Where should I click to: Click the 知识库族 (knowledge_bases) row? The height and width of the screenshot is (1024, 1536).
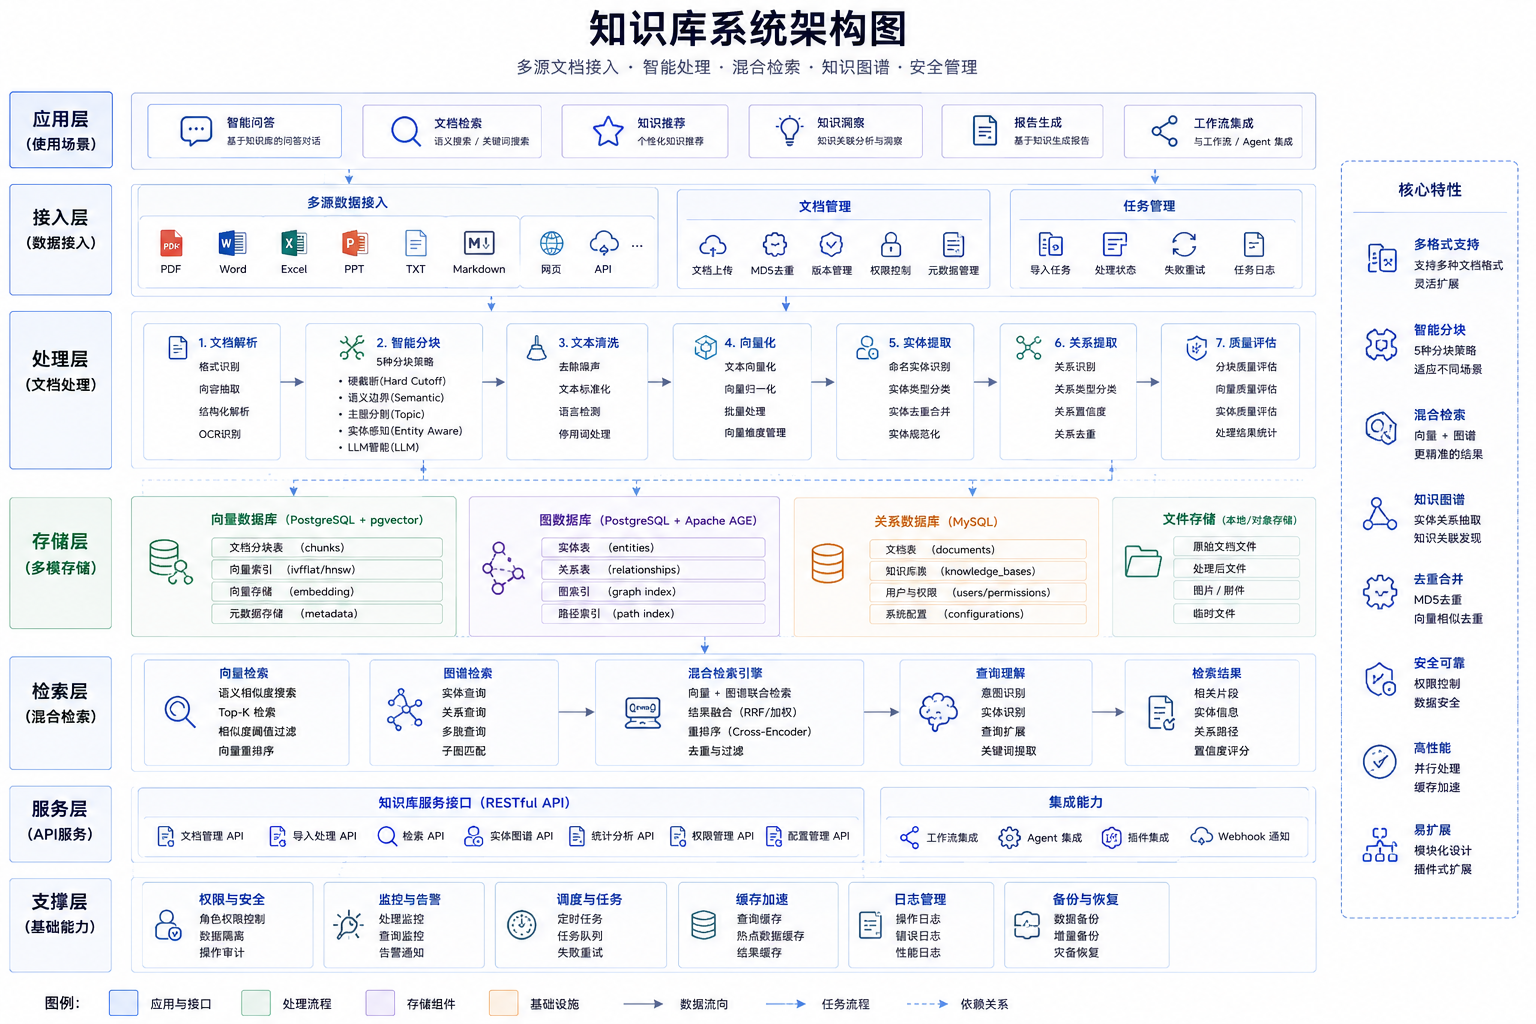(978, 572)
